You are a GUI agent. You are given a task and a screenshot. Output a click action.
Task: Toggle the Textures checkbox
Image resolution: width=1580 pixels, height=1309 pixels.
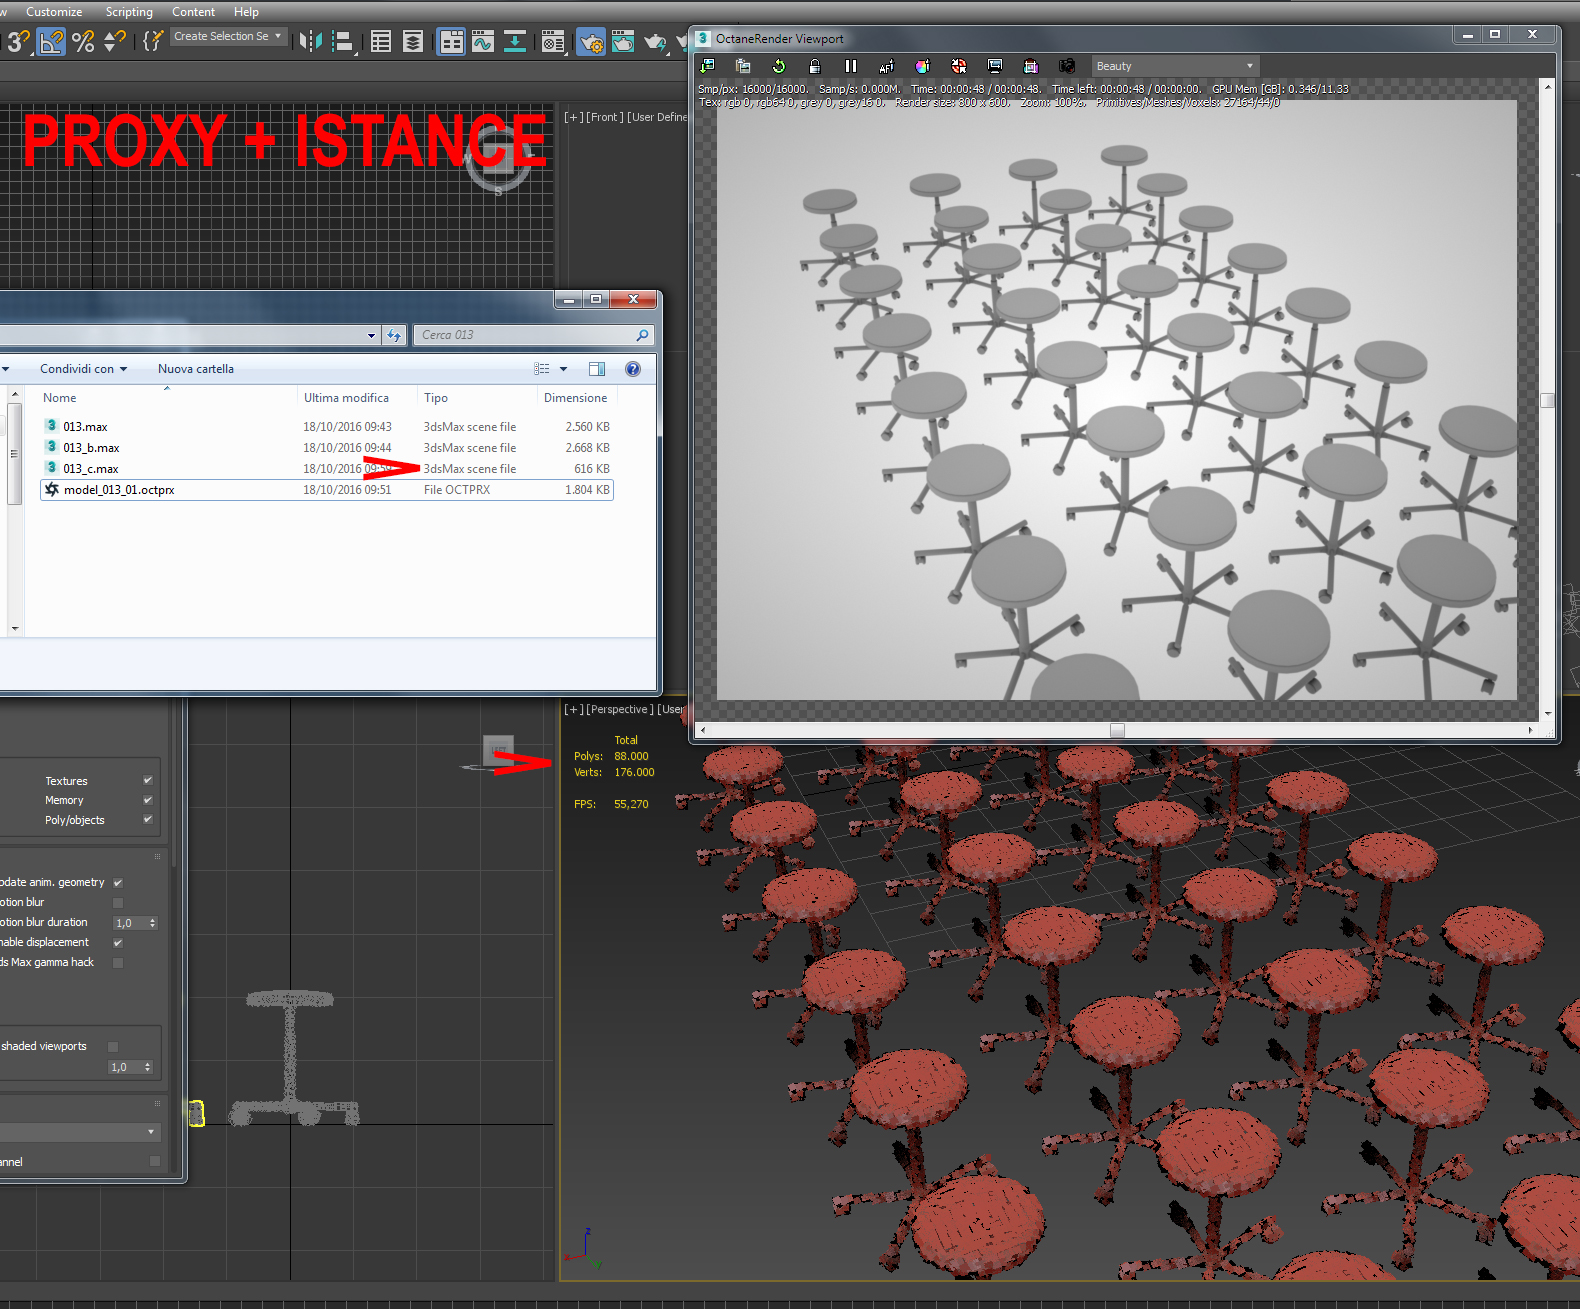tap(148, 780)
